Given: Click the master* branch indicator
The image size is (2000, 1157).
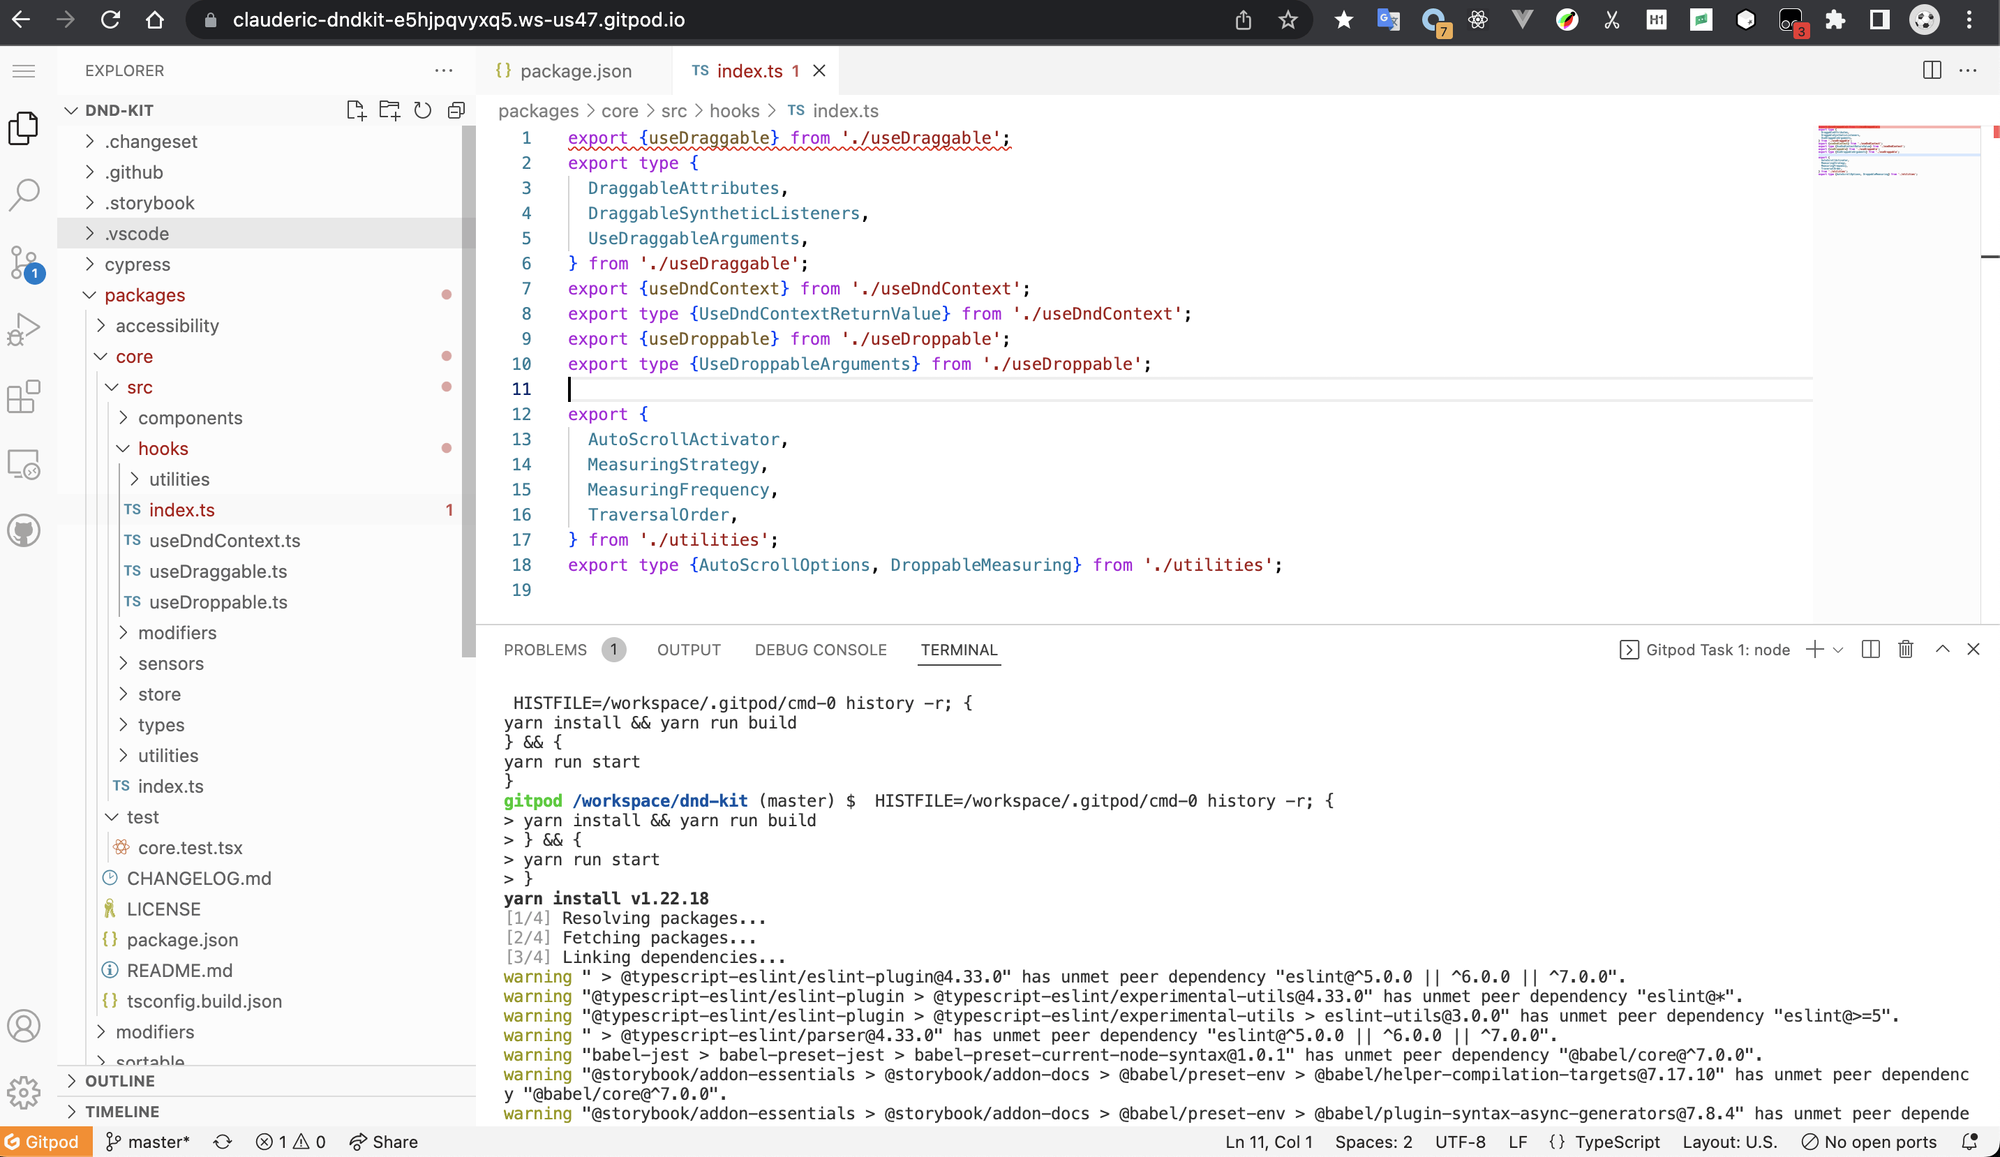Looking at the screenshot, I should pyautogui.click(x=147, y=1142).
